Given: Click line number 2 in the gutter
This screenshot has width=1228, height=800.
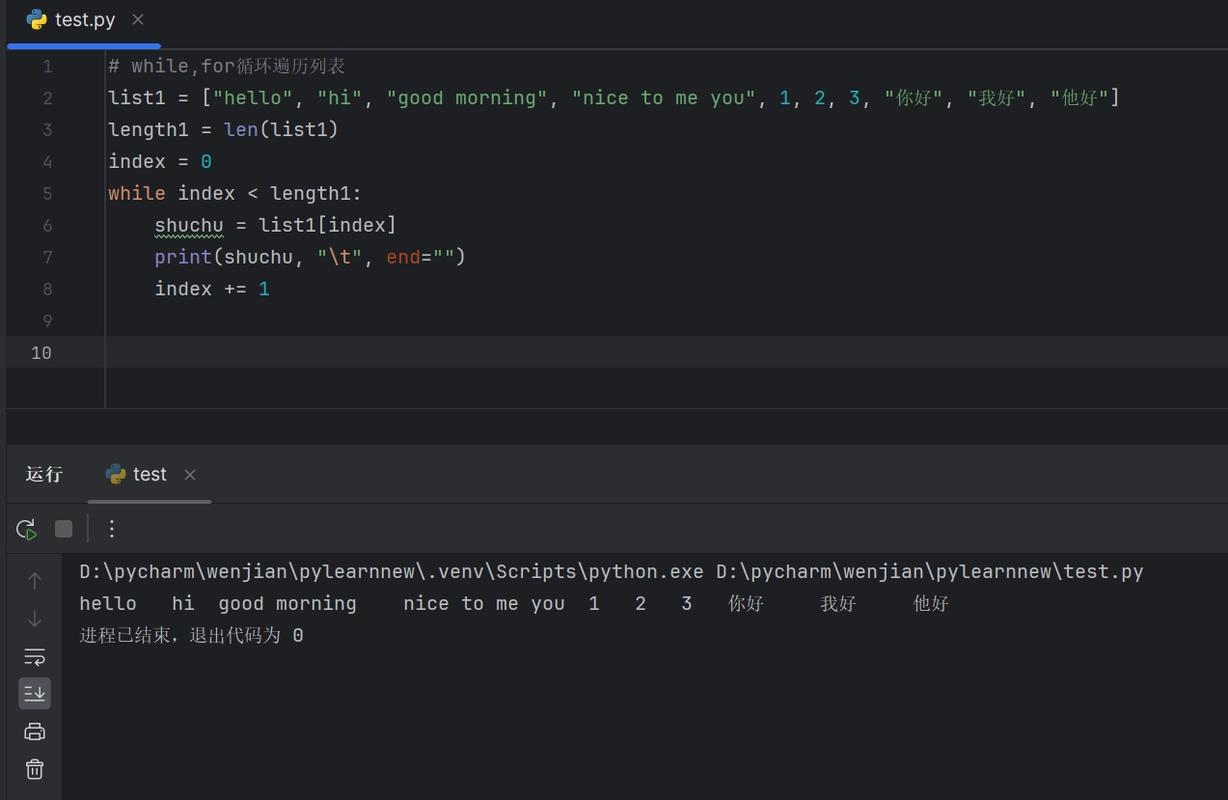Looking at the screenshot, I should 47,98.
